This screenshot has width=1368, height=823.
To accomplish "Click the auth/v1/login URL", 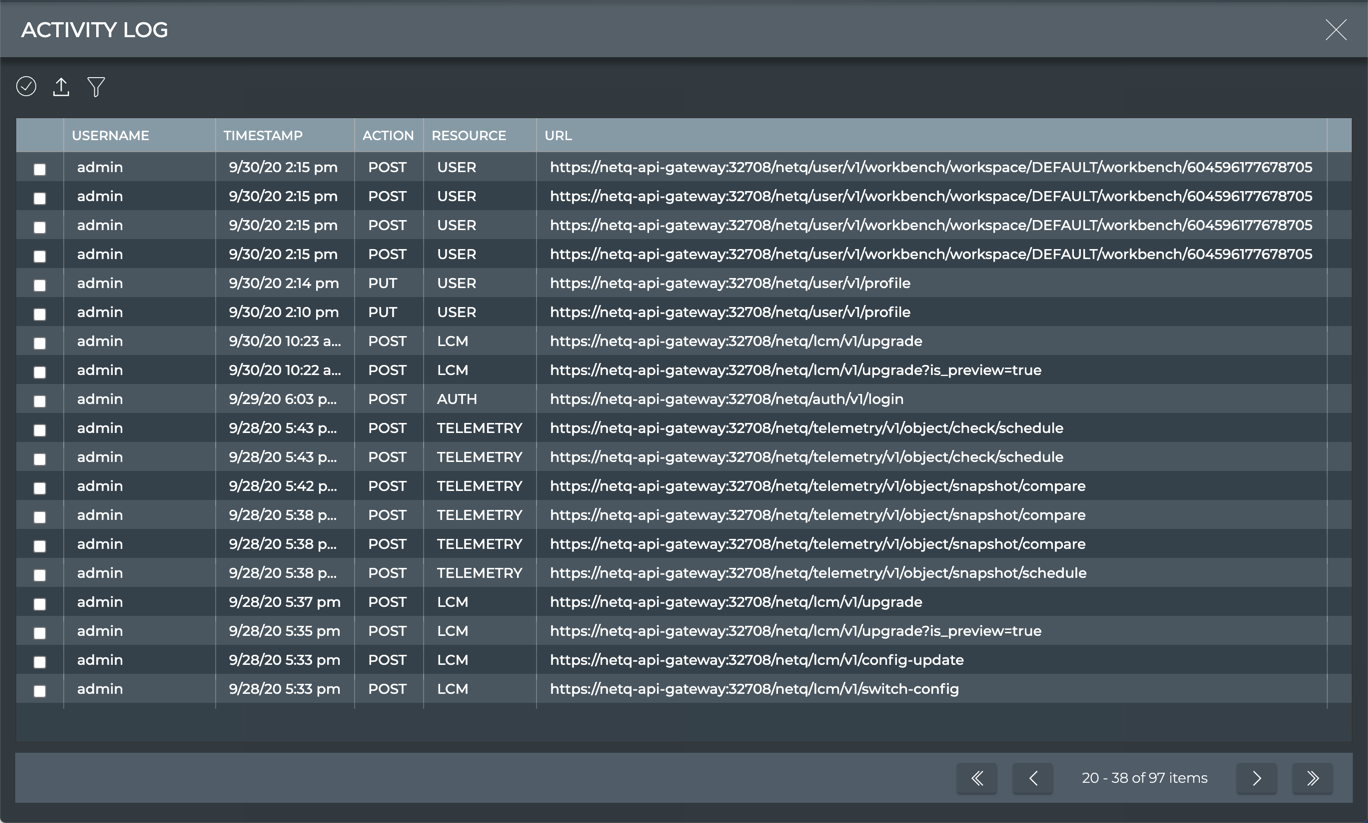I will click(x=726, y=399).
